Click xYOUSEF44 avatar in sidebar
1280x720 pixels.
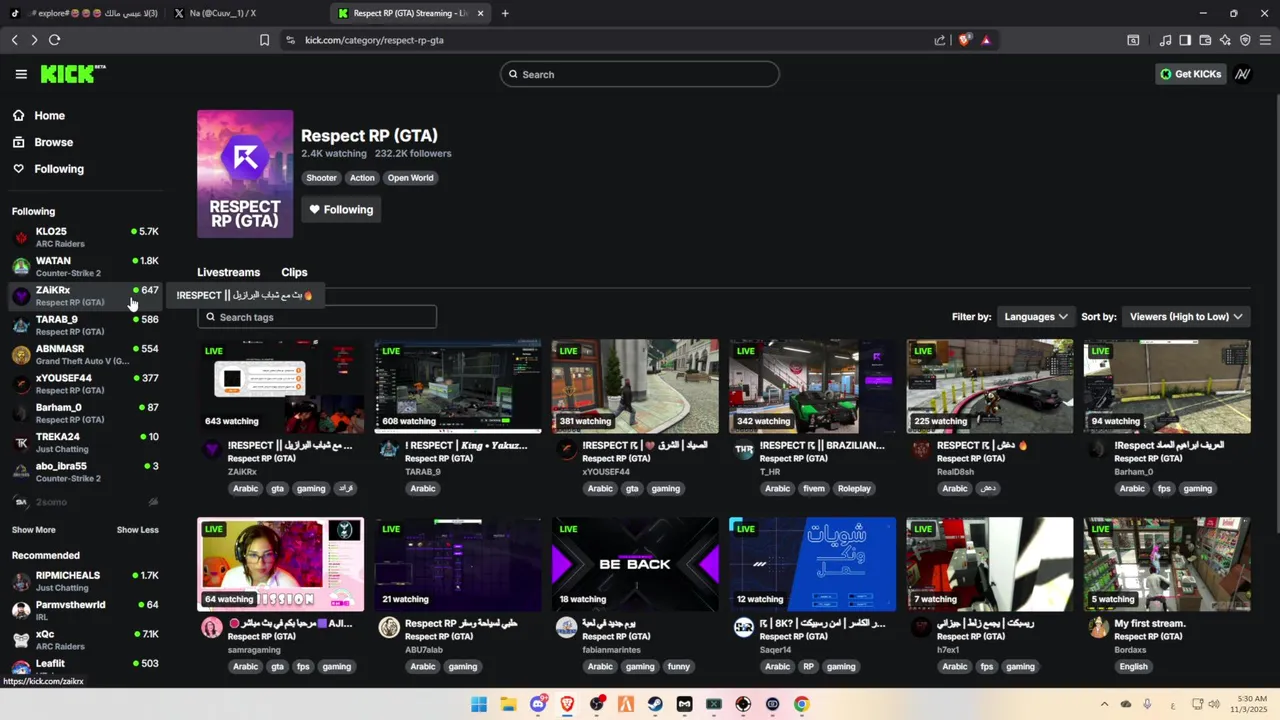tap(21, 384)
